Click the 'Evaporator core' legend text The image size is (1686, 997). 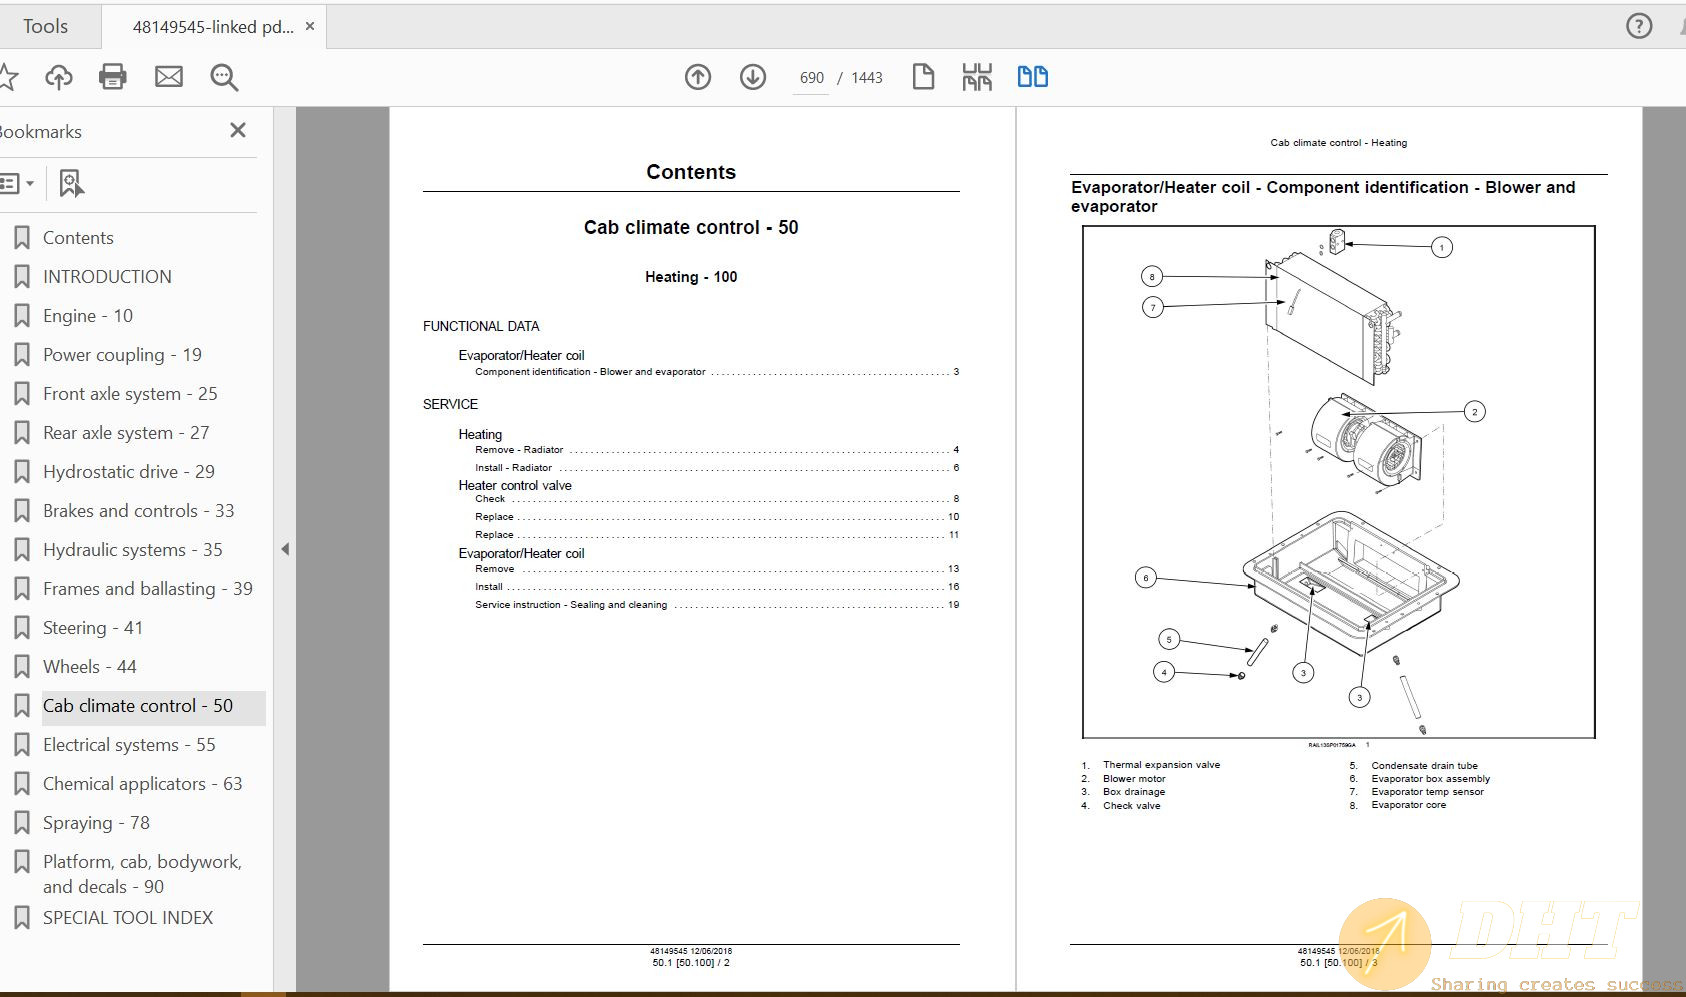click(1408, 805)
